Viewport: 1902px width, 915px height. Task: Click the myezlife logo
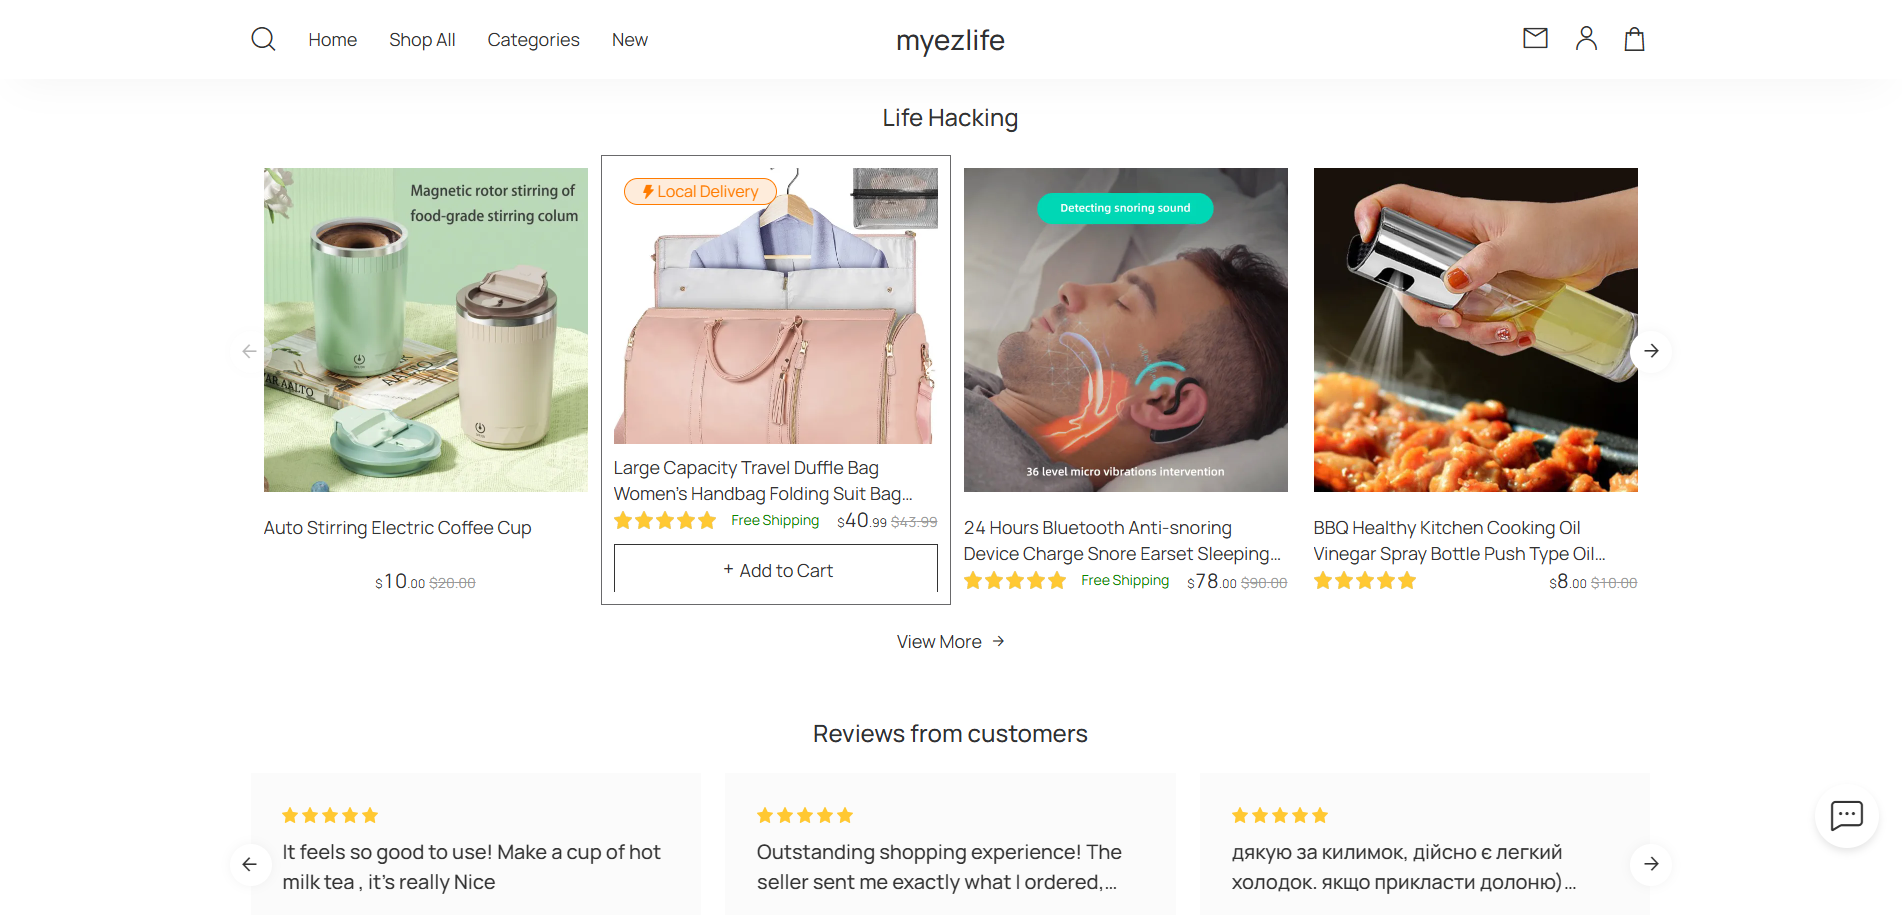click(950, 40)
